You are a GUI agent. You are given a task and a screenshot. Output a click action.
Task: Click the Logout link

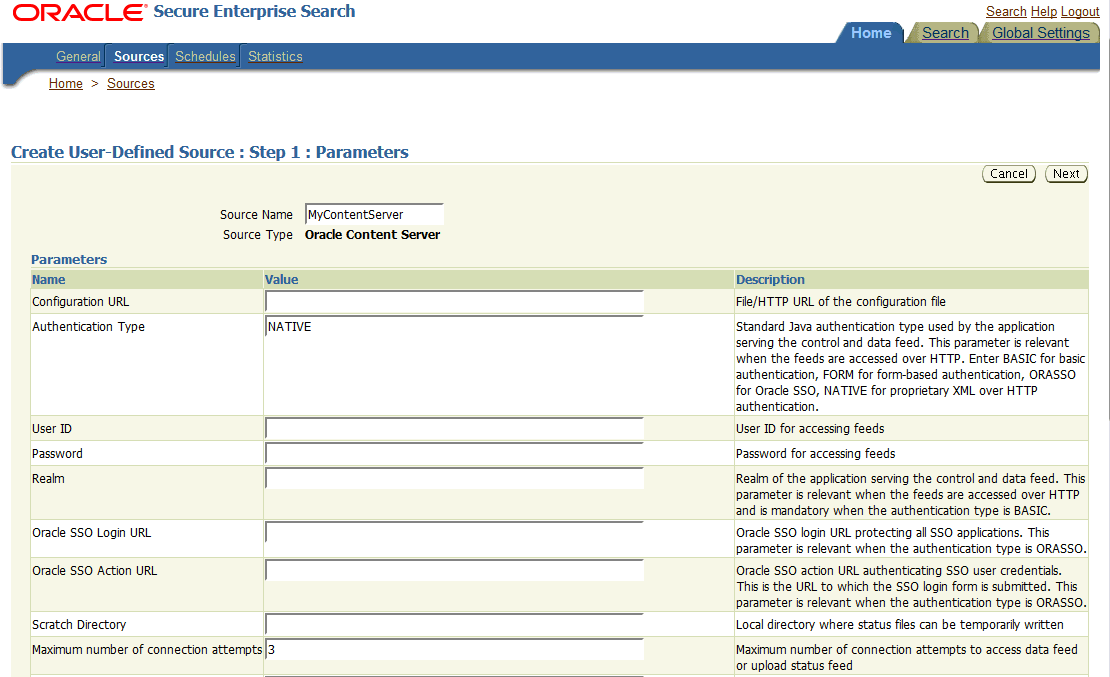tap(1080, 11)
